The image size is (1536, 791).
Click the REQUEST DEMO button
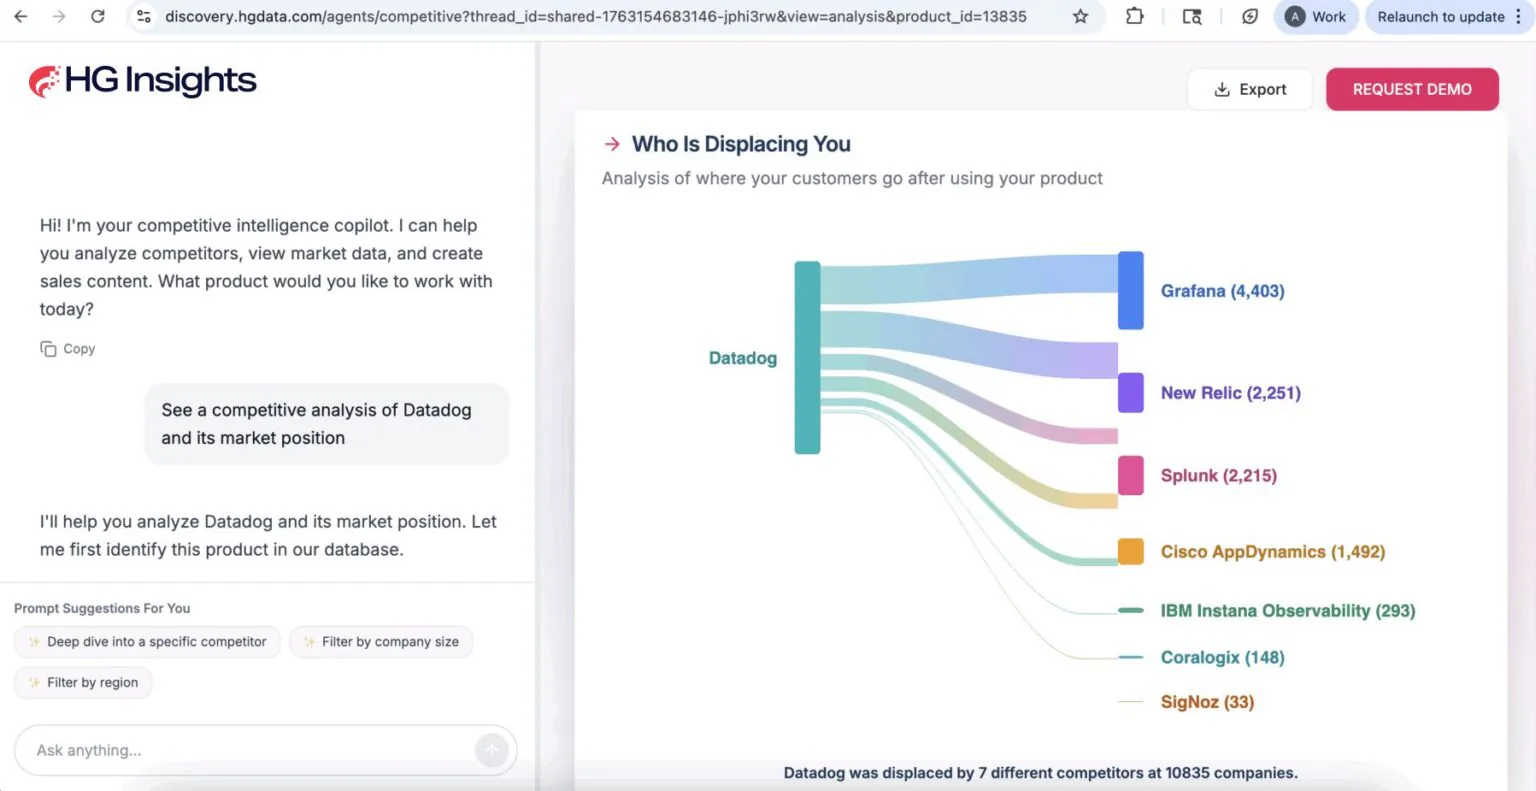pos(1412,89)
